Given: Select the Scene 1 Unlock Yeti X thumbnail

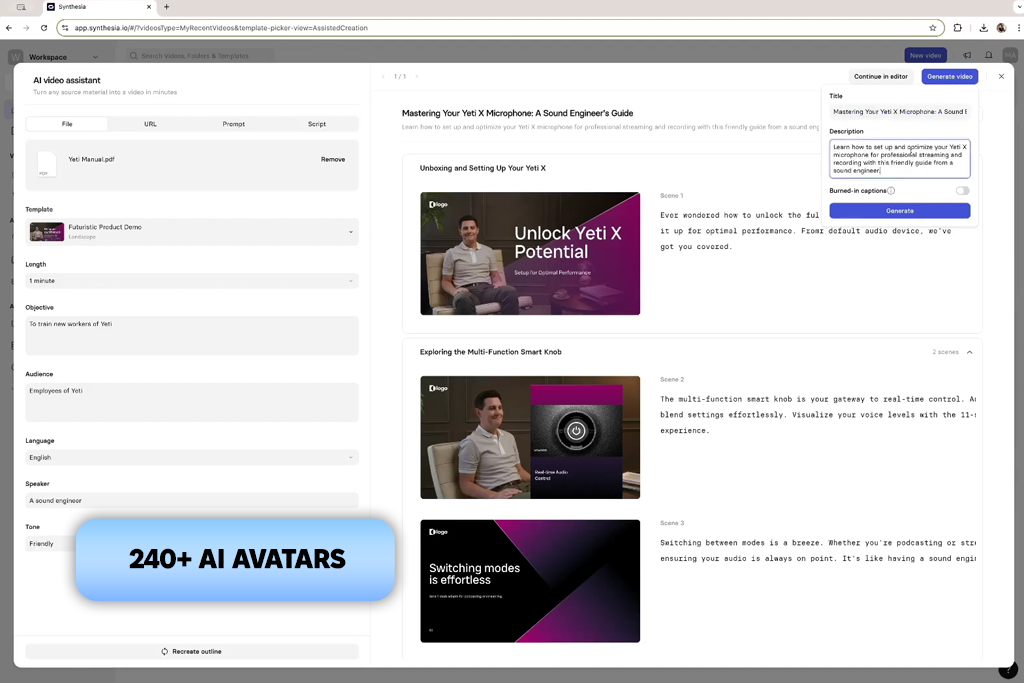Looking at the screenshot, I should pyautogui.click(x=530, y=253).
